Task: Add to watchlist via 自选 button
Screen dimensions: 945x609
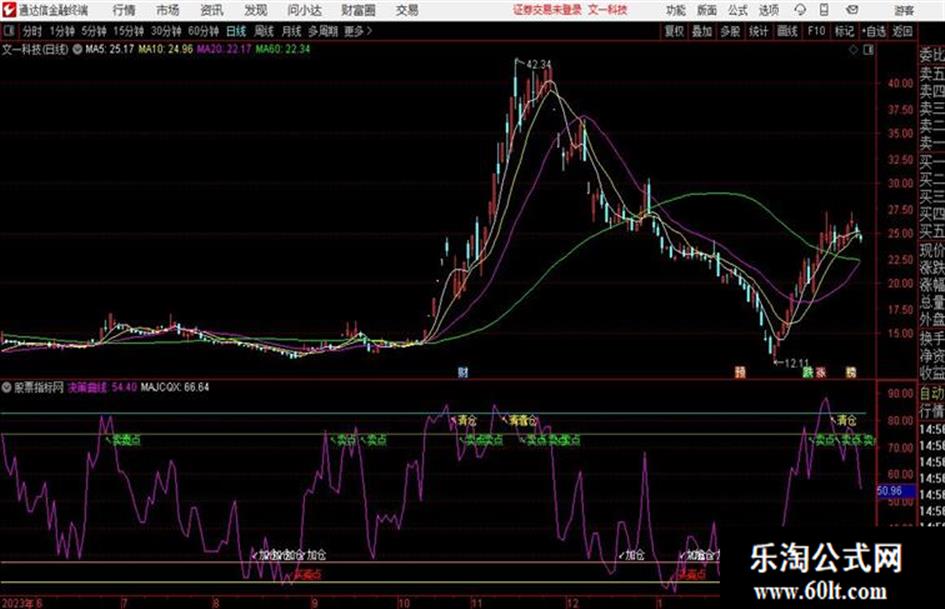Action: pyautogui.click(x=874, y=31)
